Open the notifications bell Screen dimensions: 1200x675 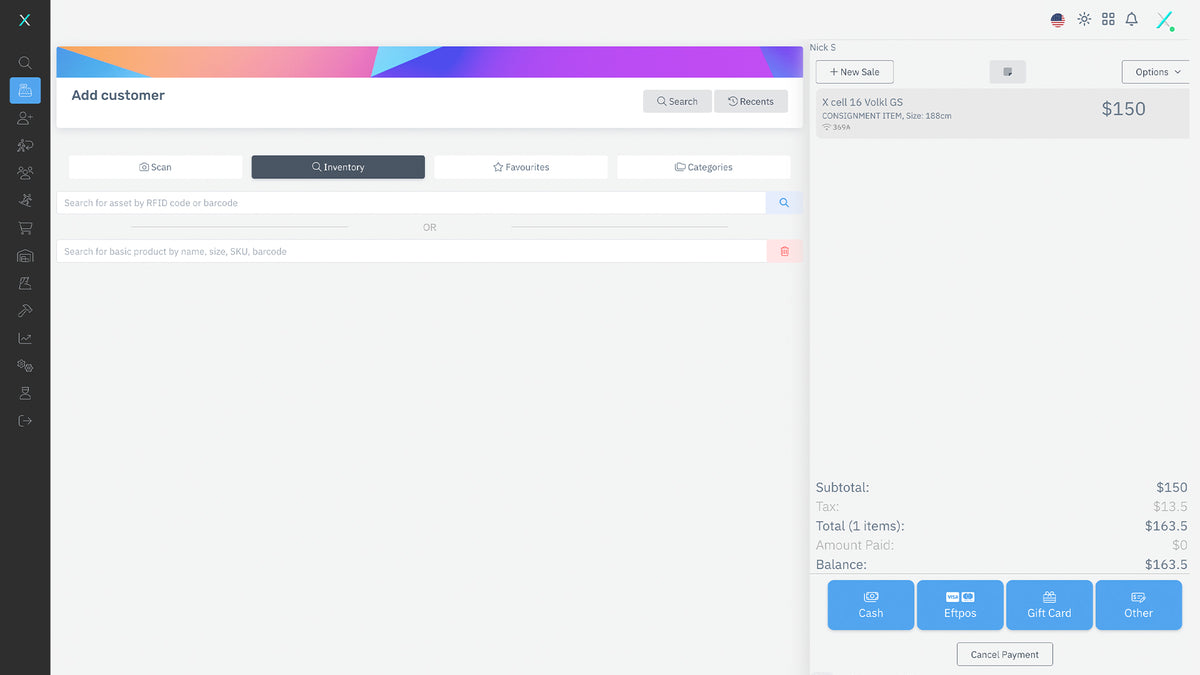pyautogui.click(x=1132, y=19)
